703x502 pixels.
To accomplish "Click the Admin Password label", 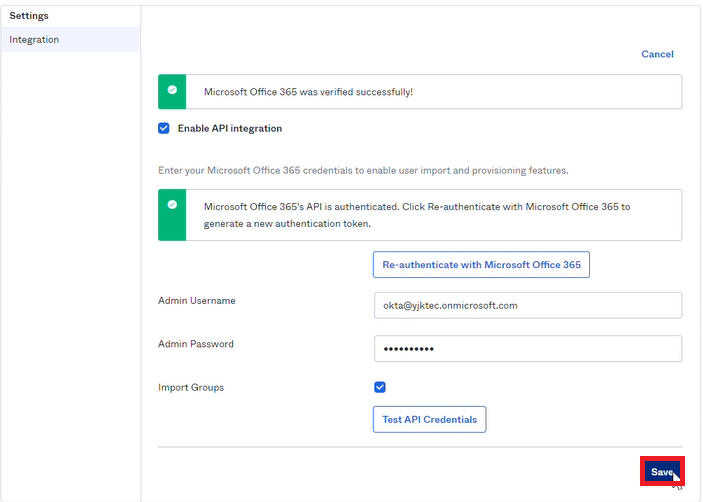I will click(x=195, y=344).
